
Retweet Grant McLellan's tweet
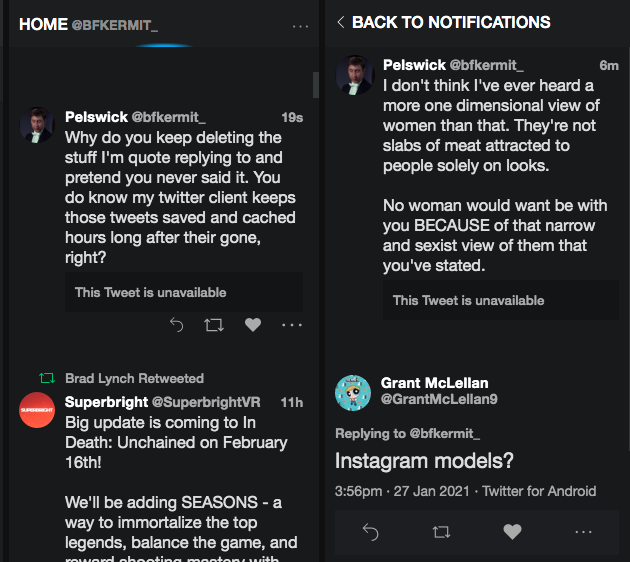point(441,532)
